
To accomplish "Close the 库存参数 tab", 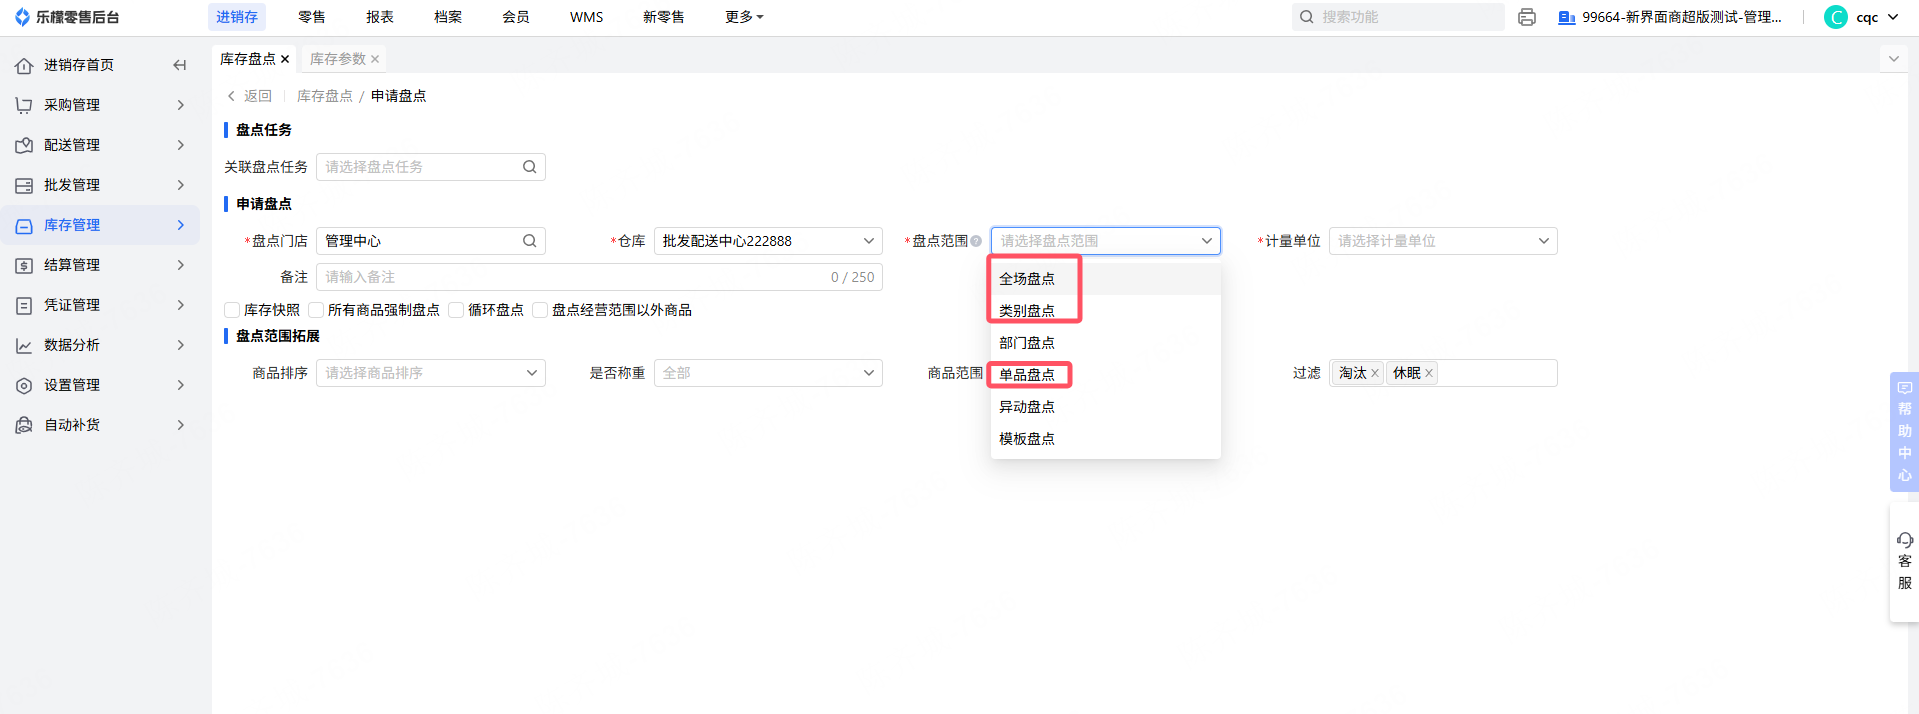I will click(375, 59).
